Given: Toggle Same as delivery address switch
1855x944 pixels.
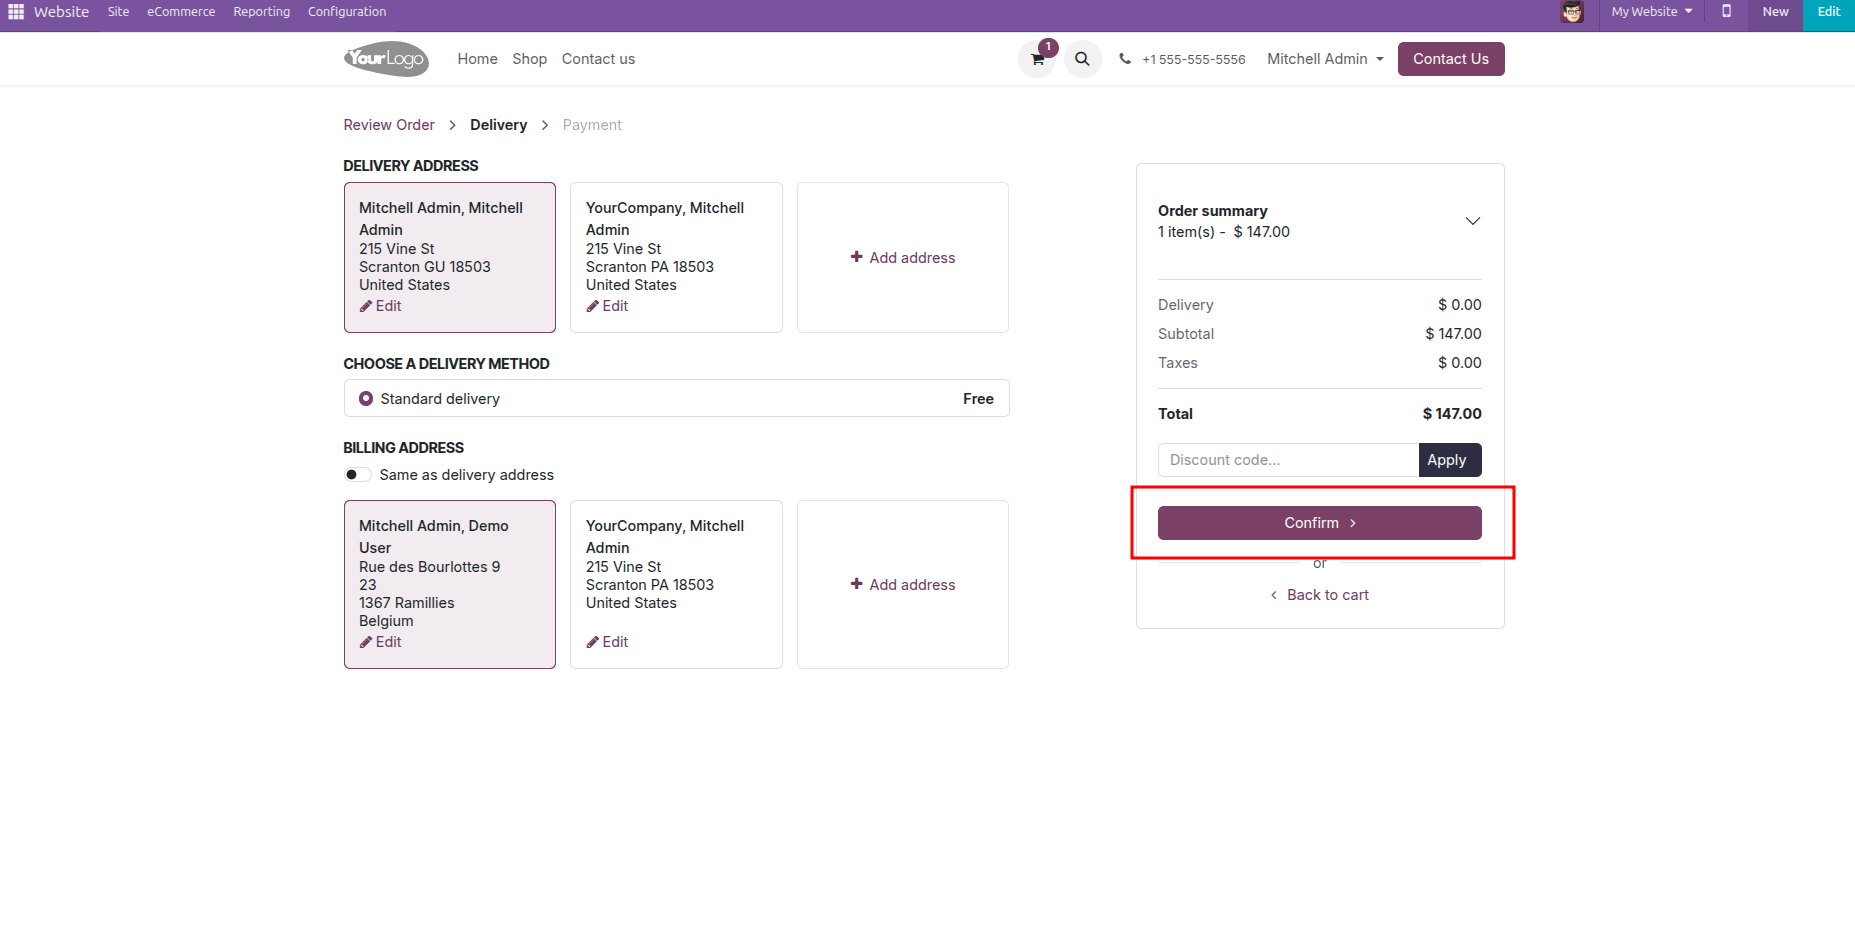Looking at the screenshot, I should (x=357, y=475).
